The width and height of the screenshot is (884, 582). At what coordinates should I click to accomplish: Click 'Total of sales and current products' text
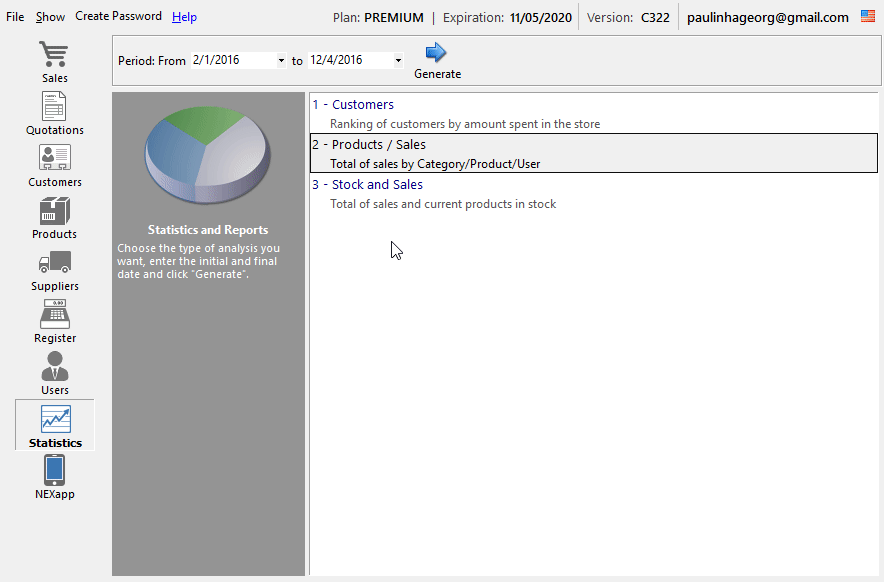click(x=443, y=204)
